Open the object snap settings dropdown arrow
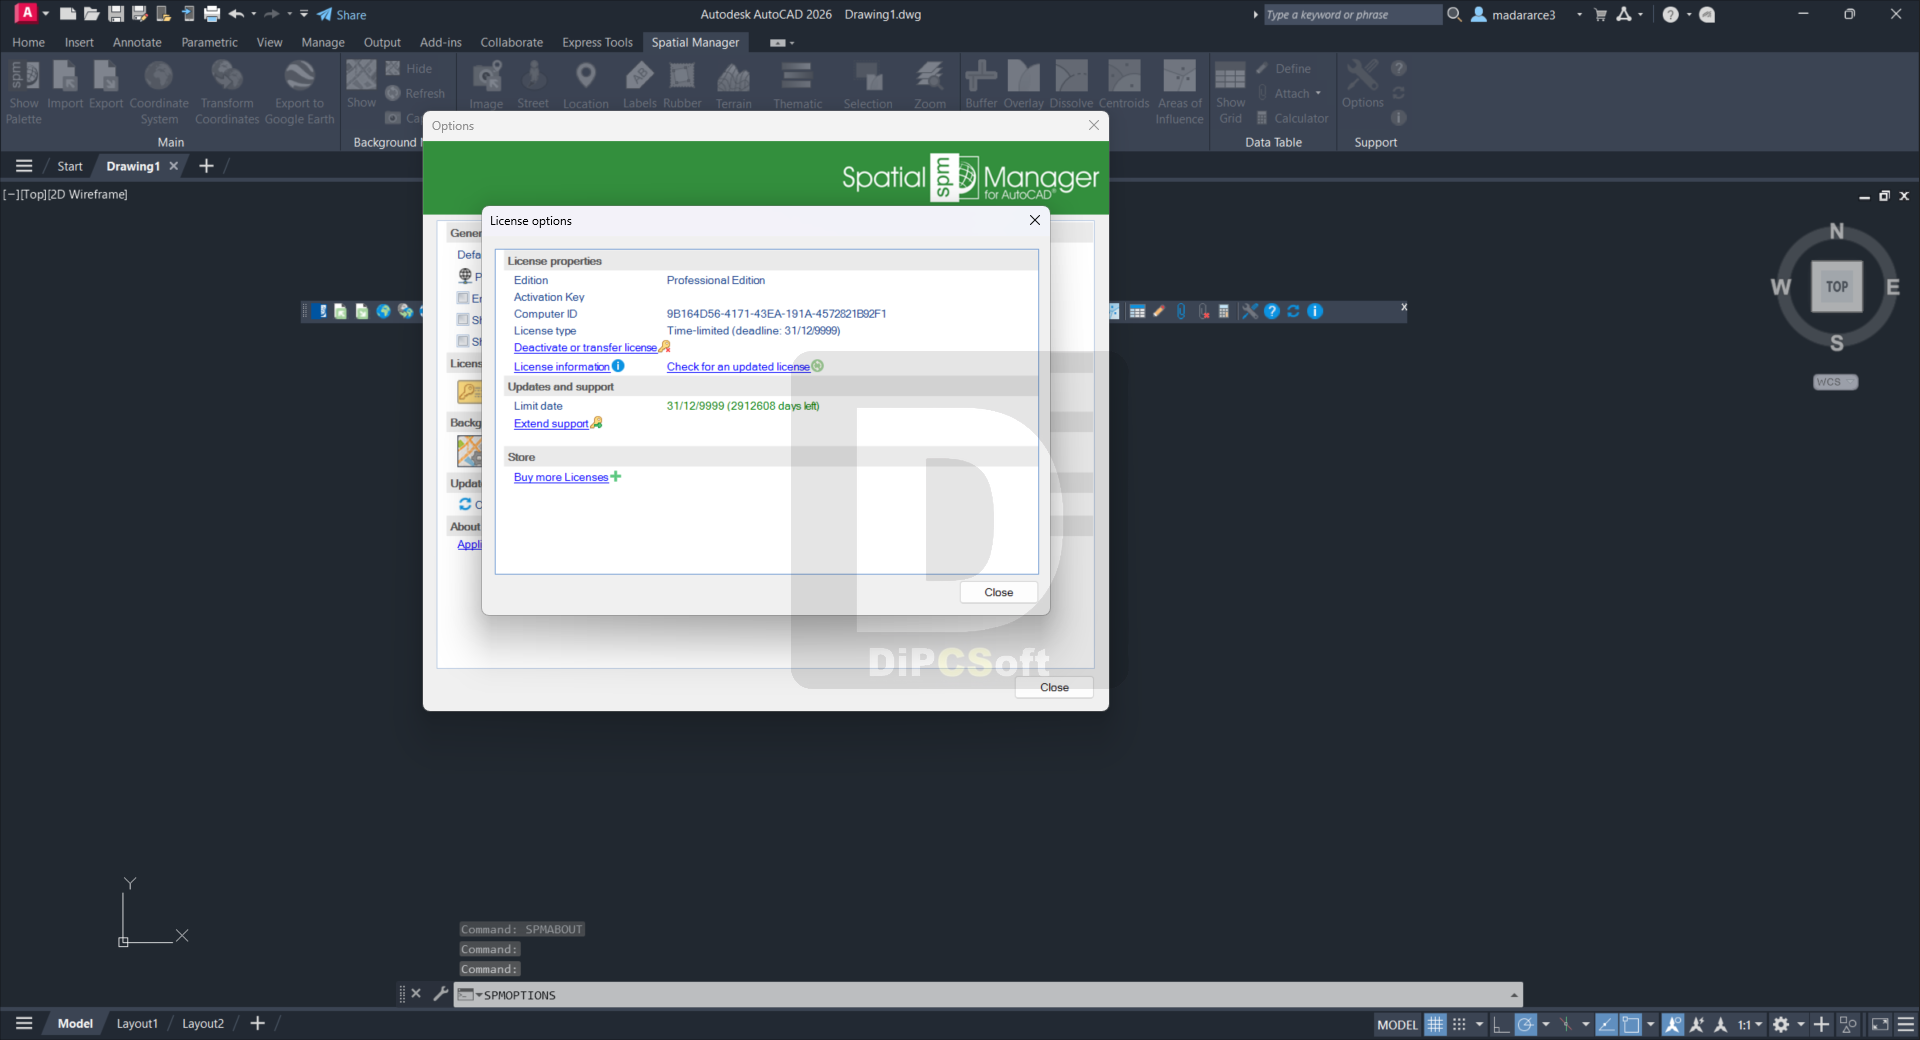 click(x=1651, y=1024)
